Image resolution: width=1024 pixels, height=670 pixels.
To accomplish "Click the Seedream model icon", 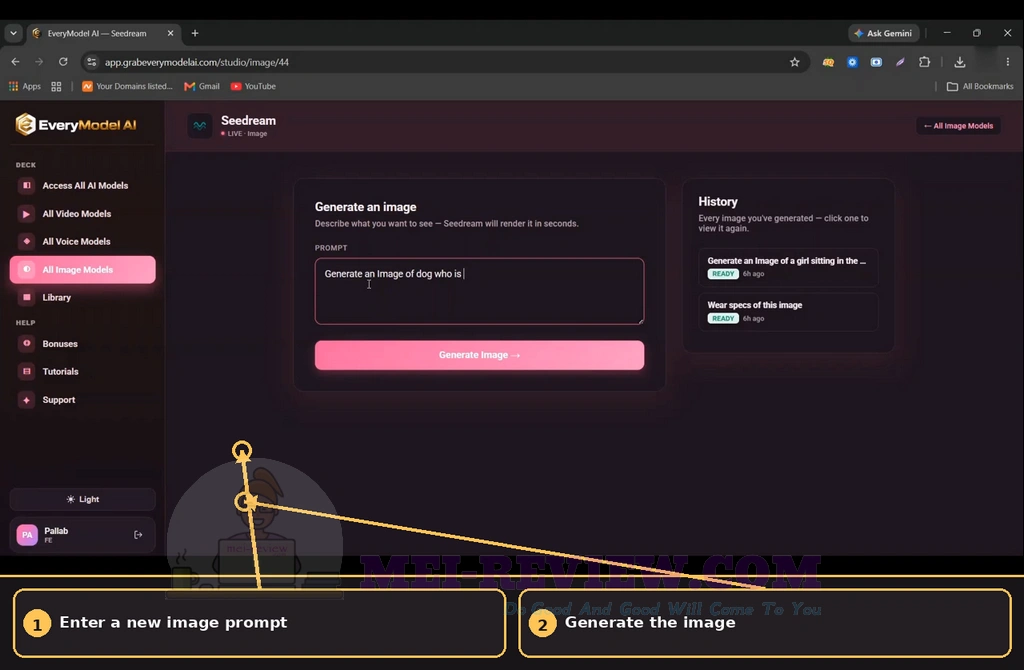I will [x=200, y=125].
